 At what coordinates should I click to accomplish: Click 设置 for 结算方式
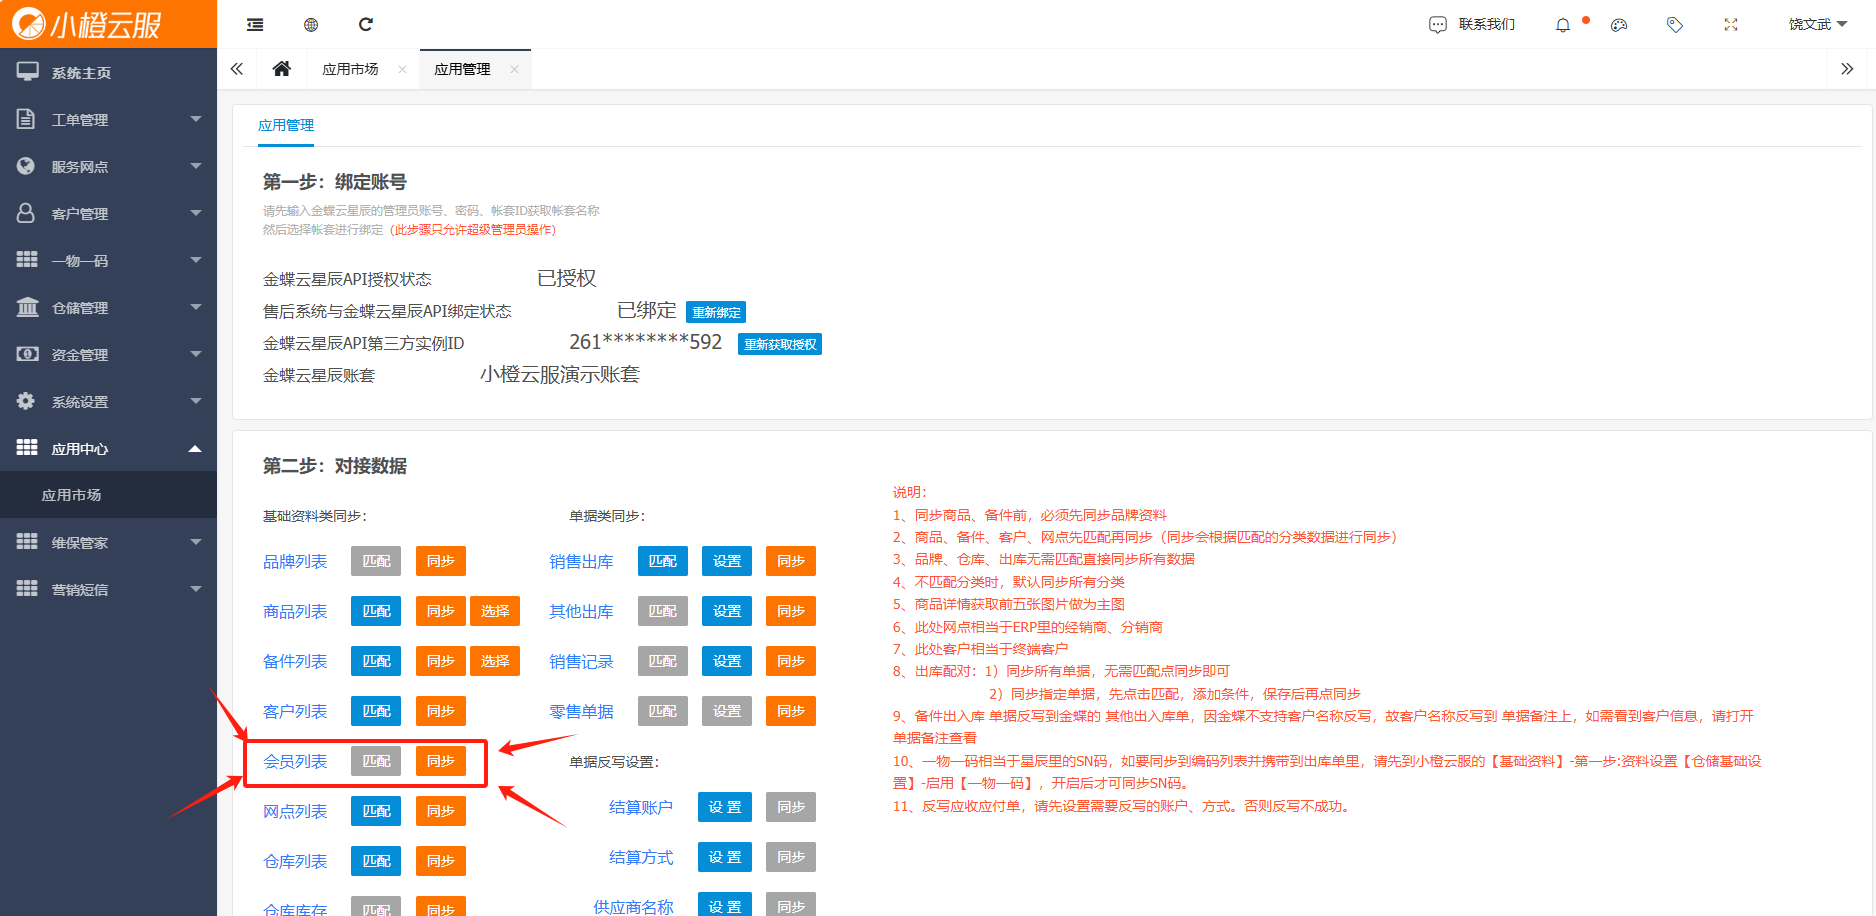[725, 857]
